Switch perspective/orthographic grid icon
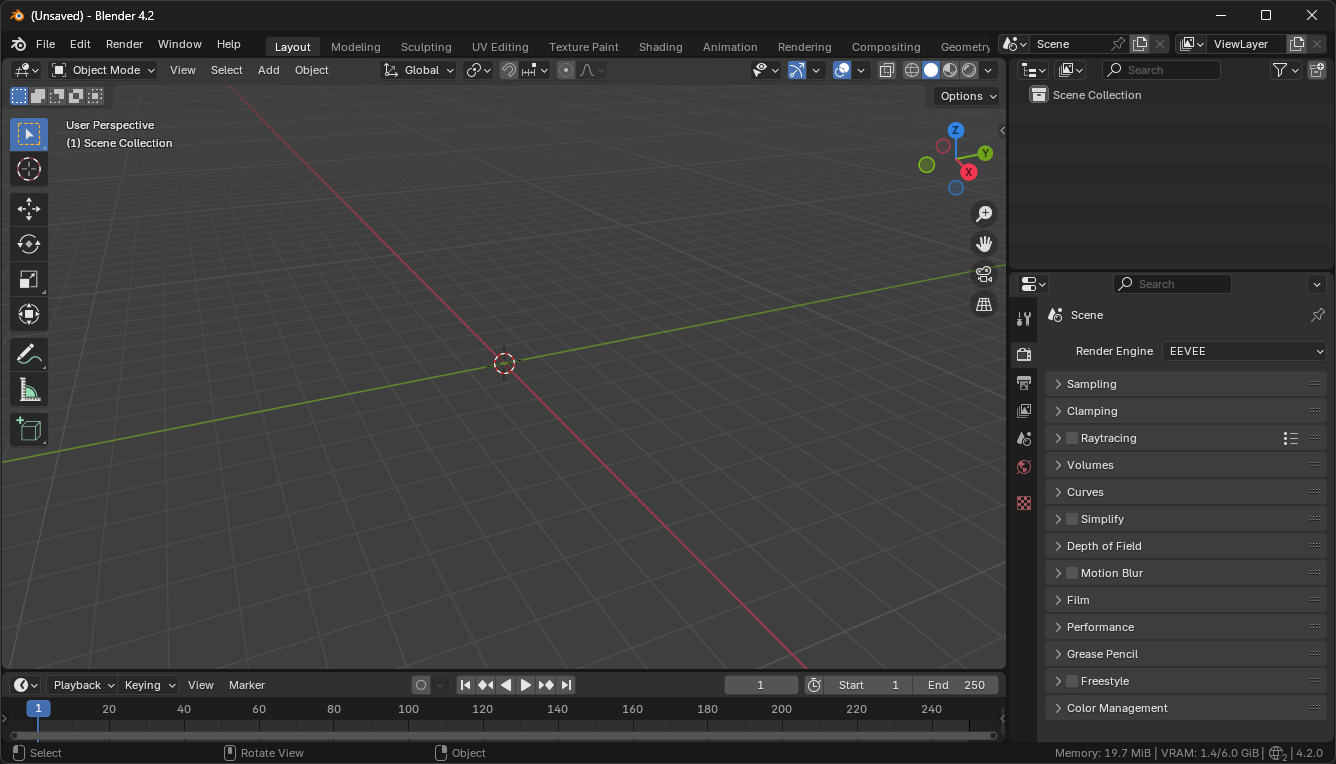The height and width of the screenshot is (764, 1336). [x=984, y=304]
